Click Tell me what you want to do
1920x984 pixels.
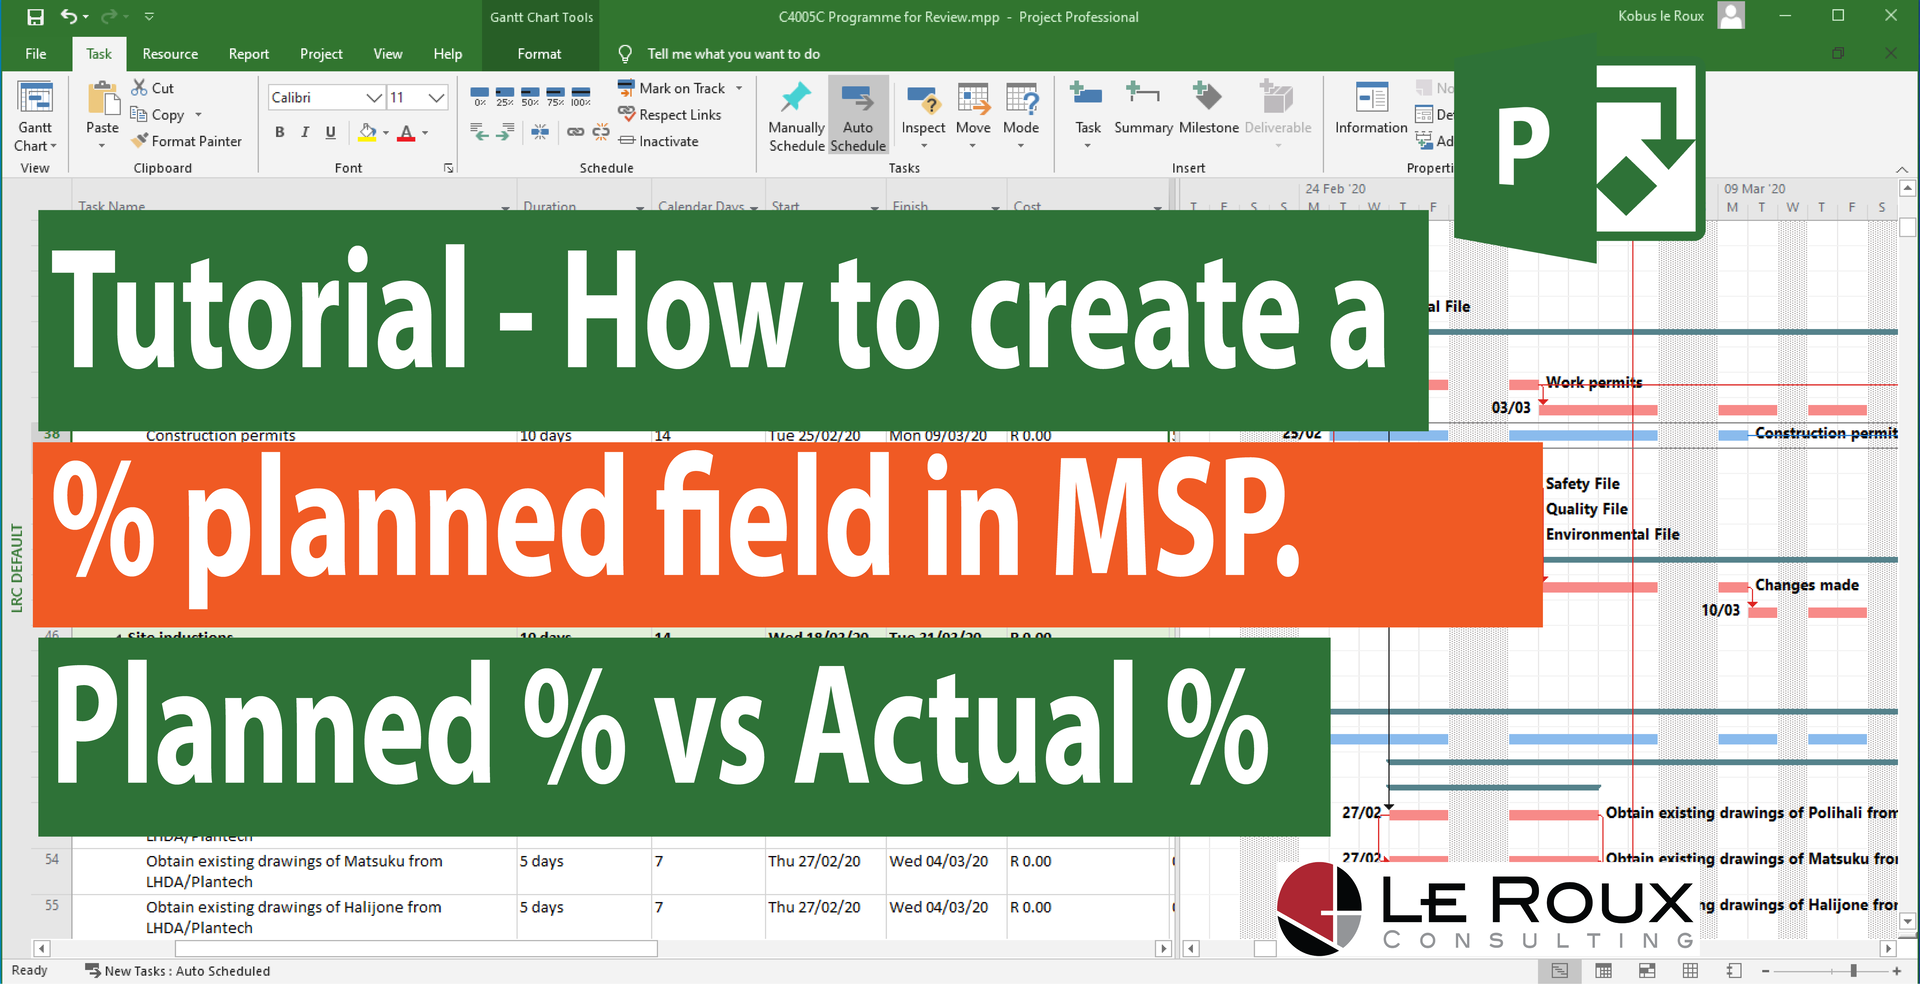tap(732, 54)
